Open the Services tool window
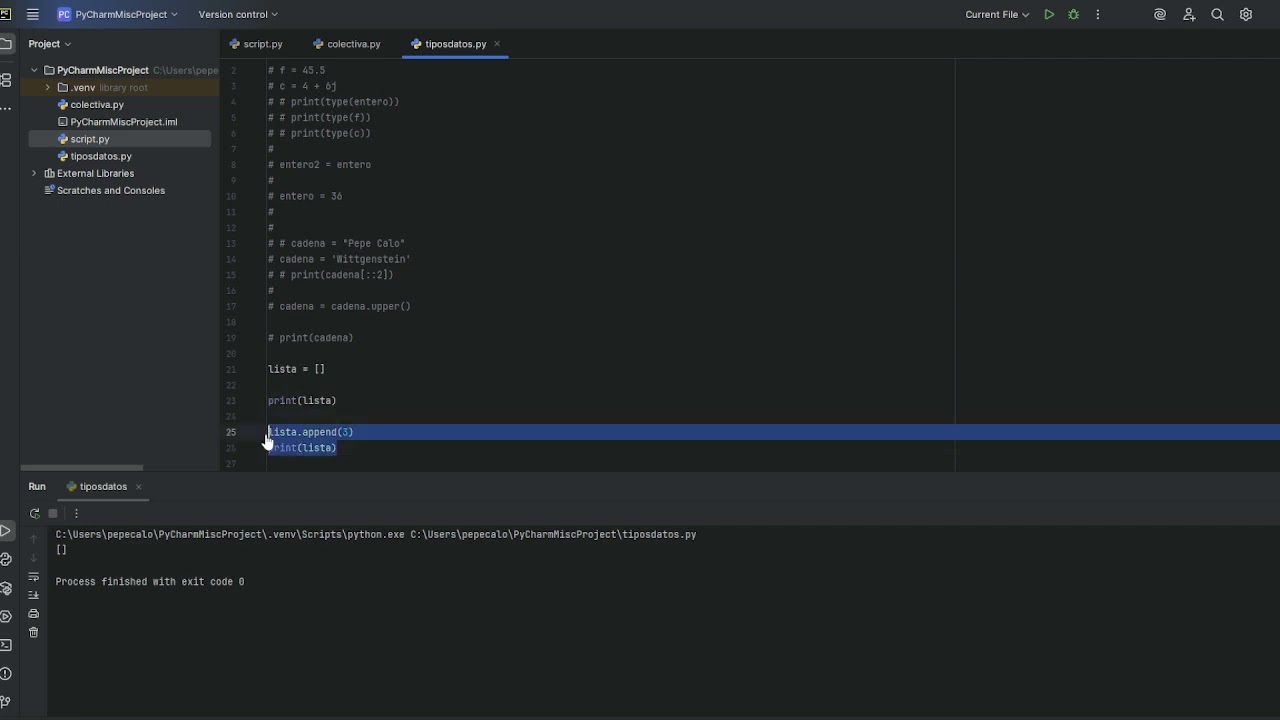The image size is (1280, 720). coord(6,616)
